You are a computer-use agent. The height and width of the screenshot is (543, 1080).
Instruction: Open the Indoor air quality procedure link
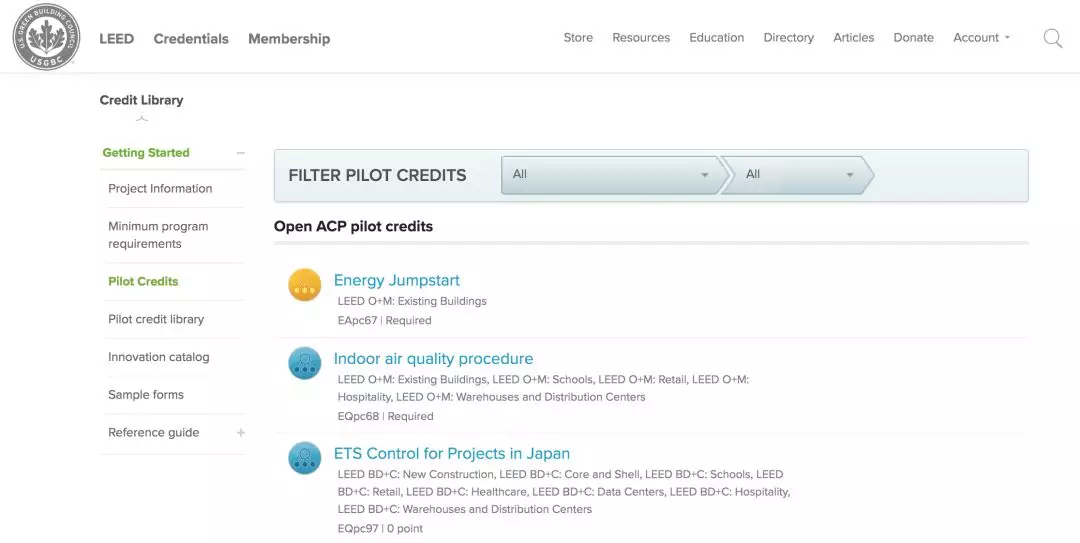(433, 358)
